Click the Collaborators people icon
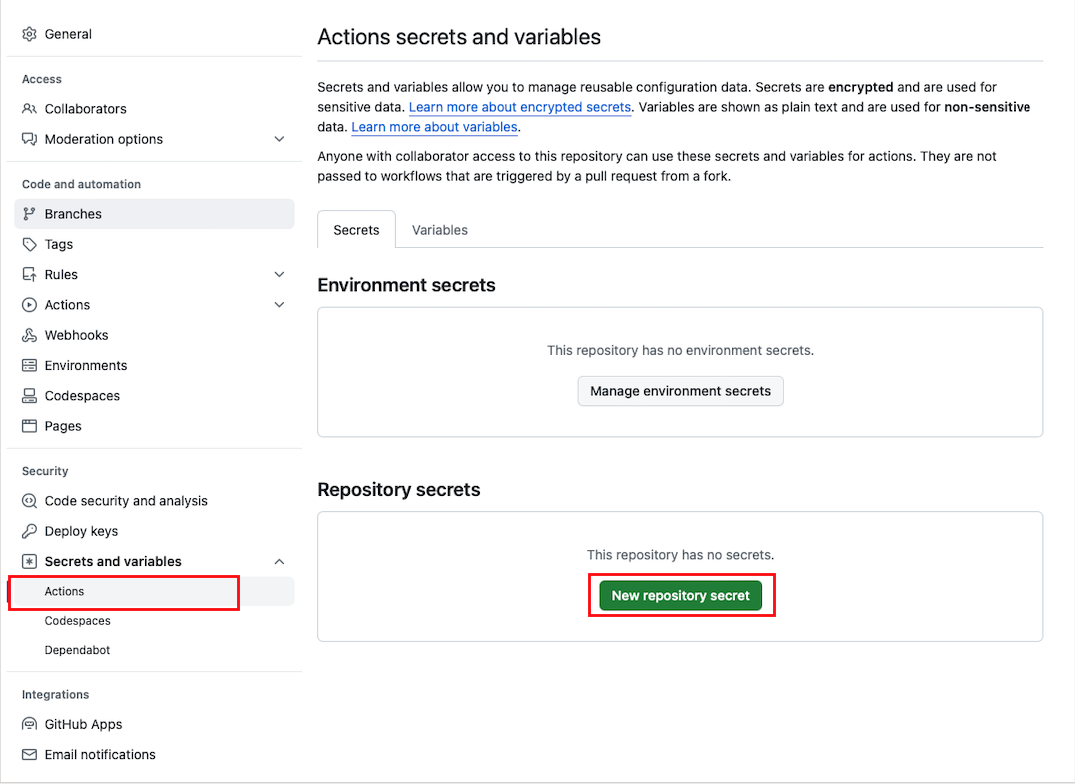 29,109
